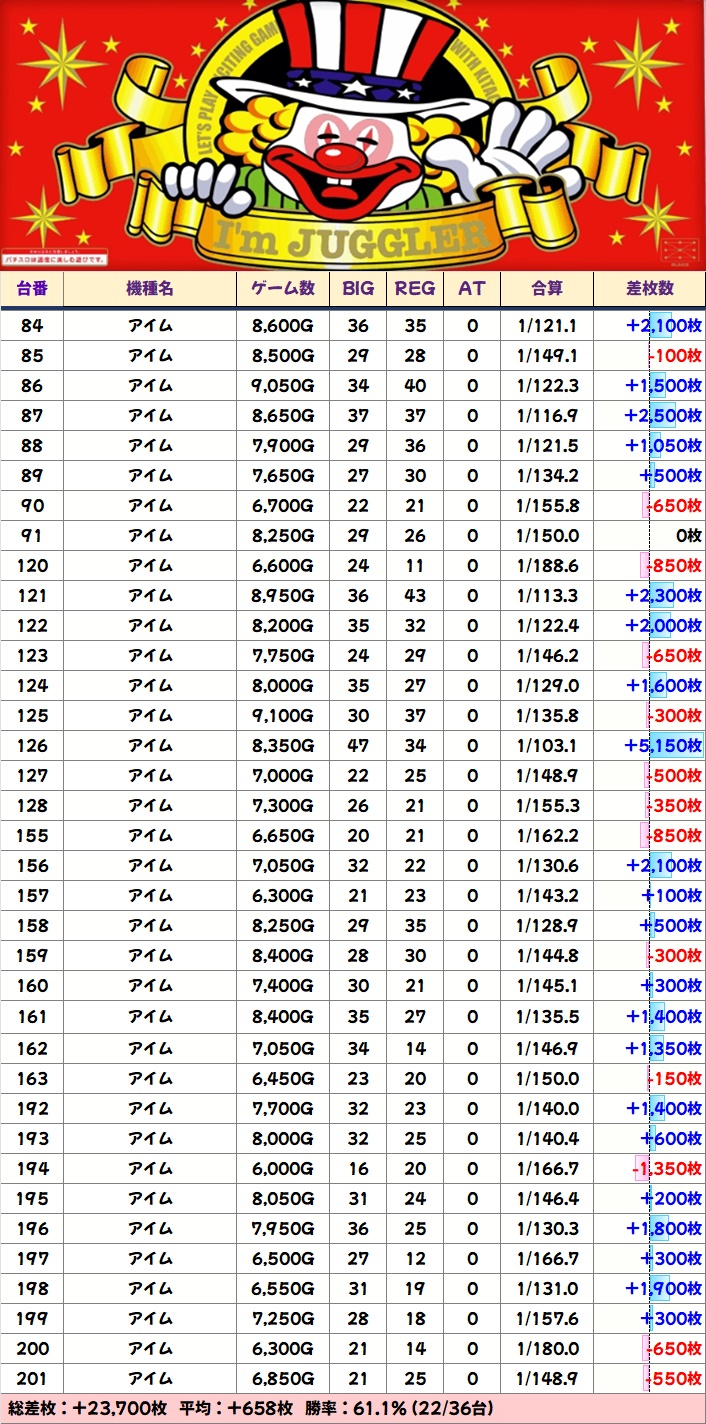Click the +1,800枚 difference value
The width and height of the screenshot is (706, 1424).
pyautogui.click(x=663, y=1228)
